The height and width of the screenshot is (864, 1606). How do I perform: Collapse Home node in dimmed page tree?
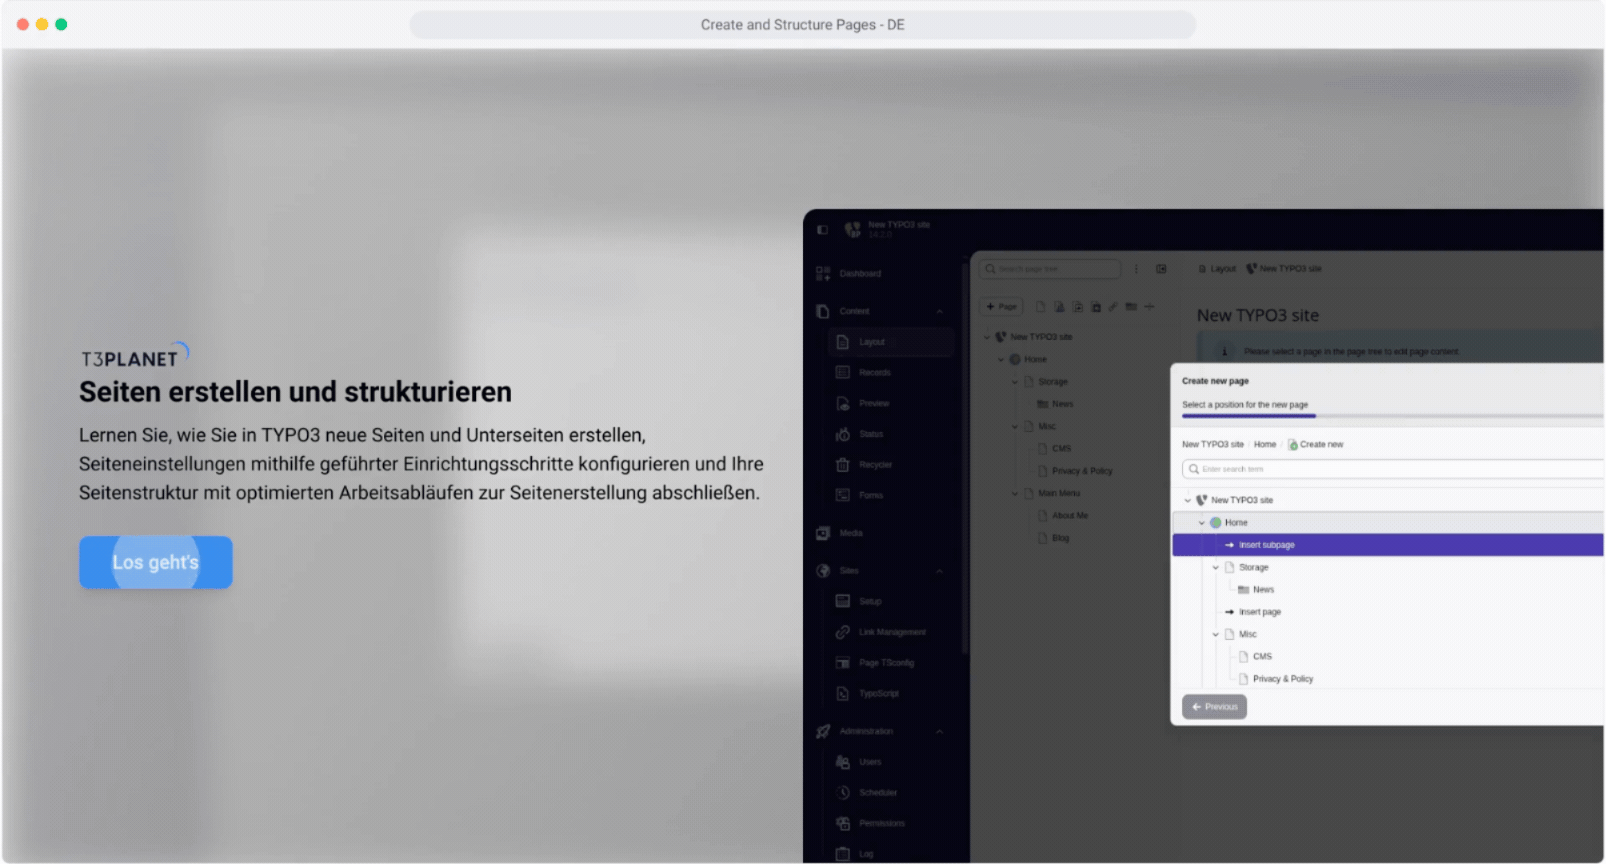pyautogui.click(x=1000, y=359)
